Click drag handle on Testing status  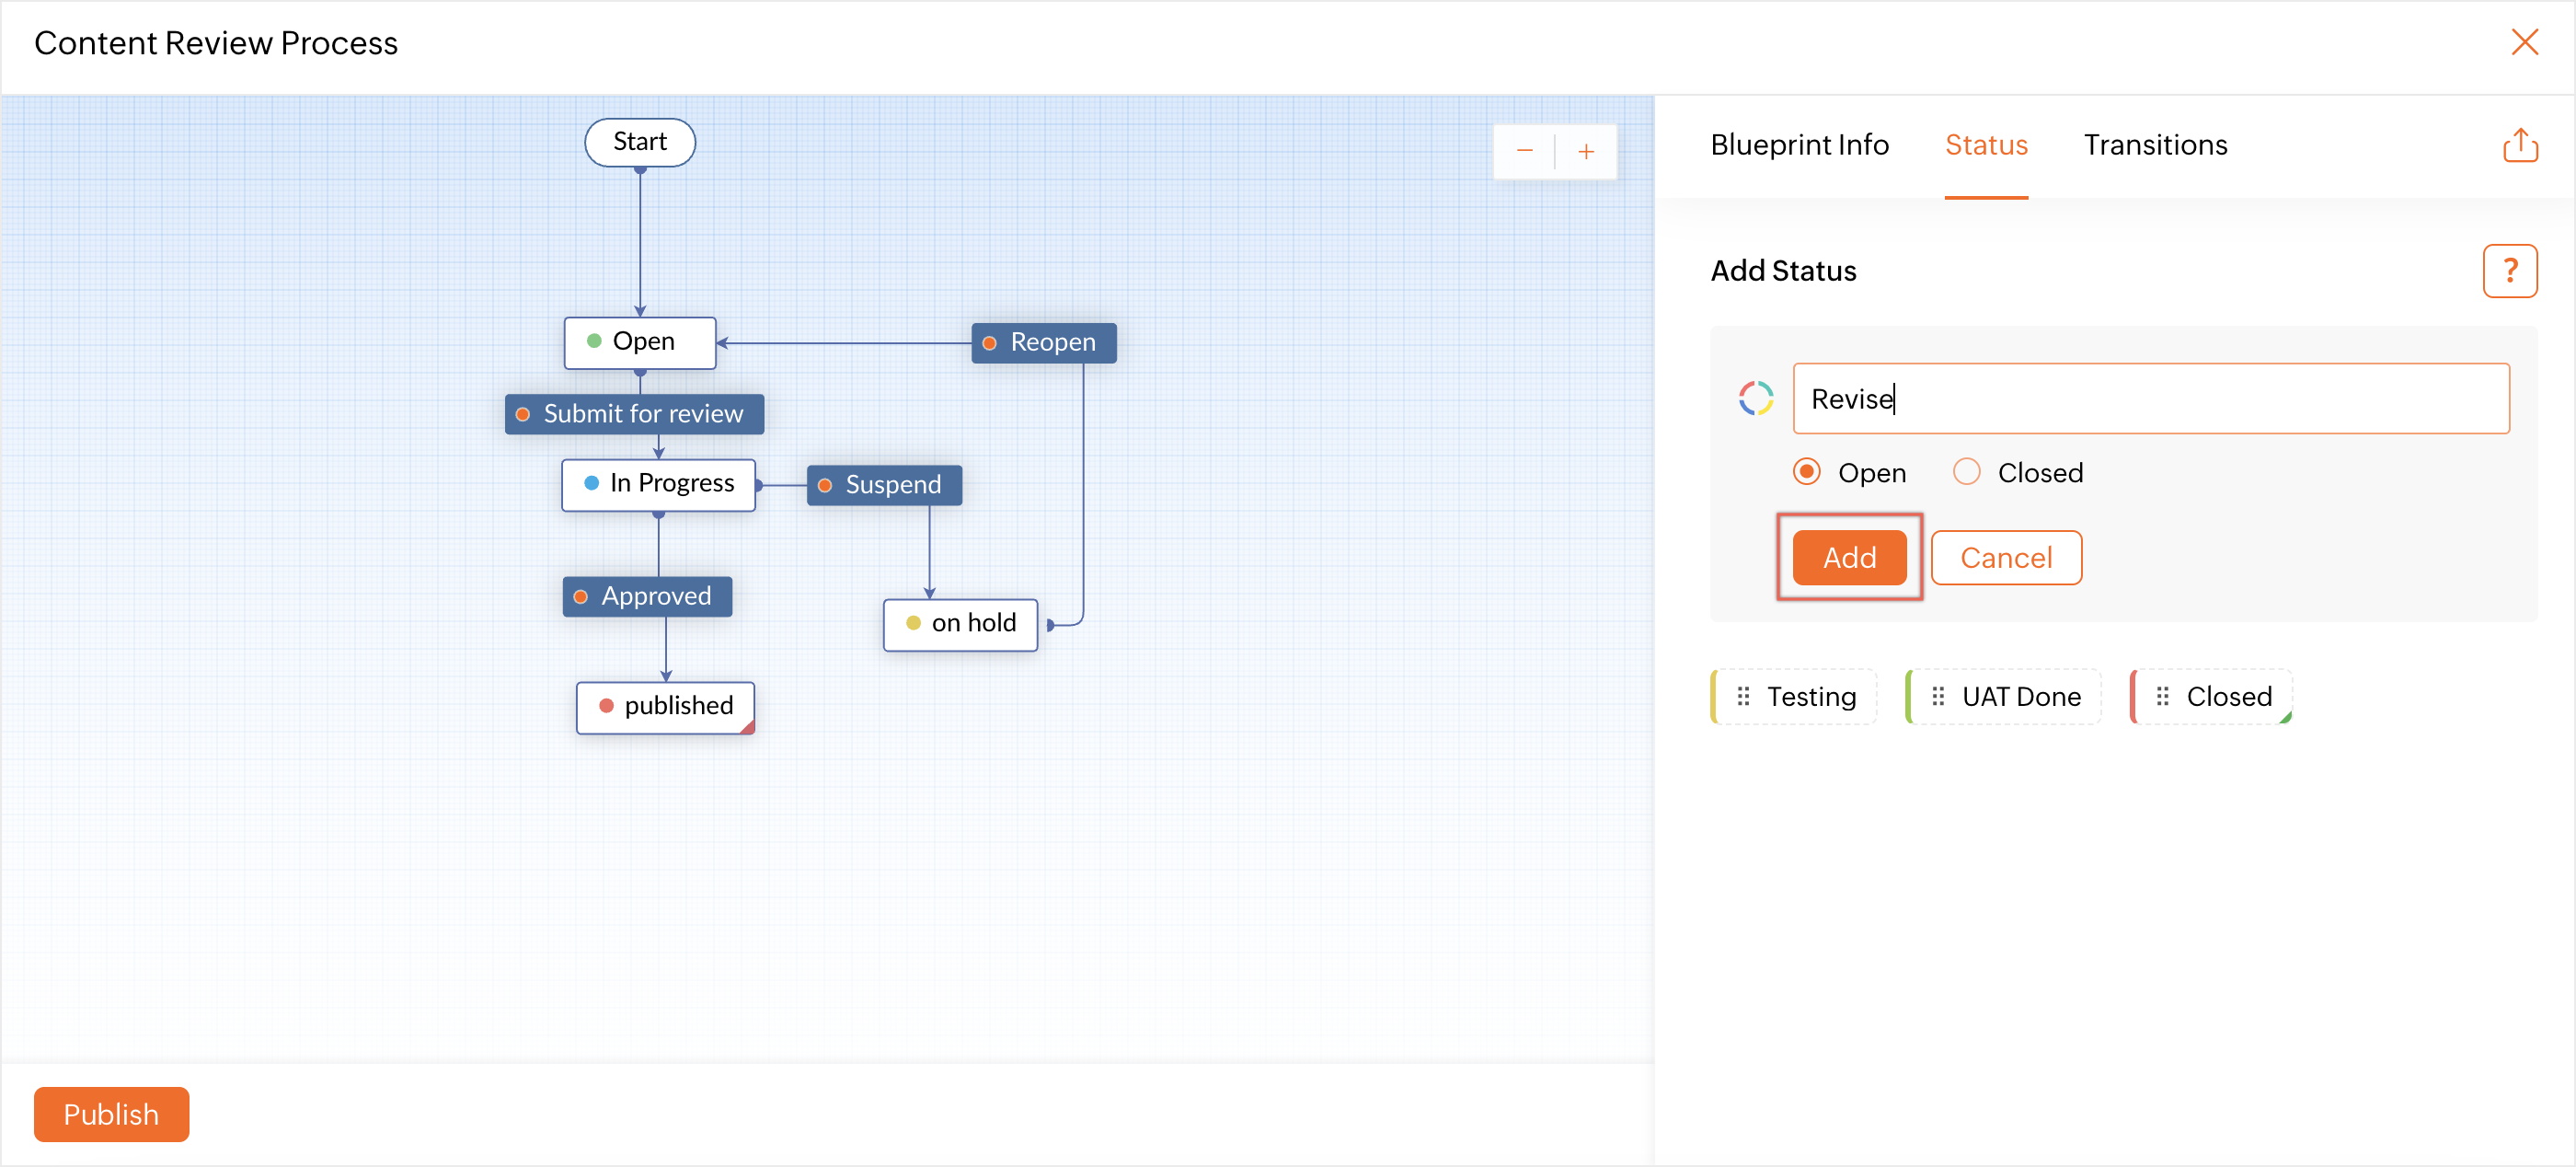click(1743, 696)
